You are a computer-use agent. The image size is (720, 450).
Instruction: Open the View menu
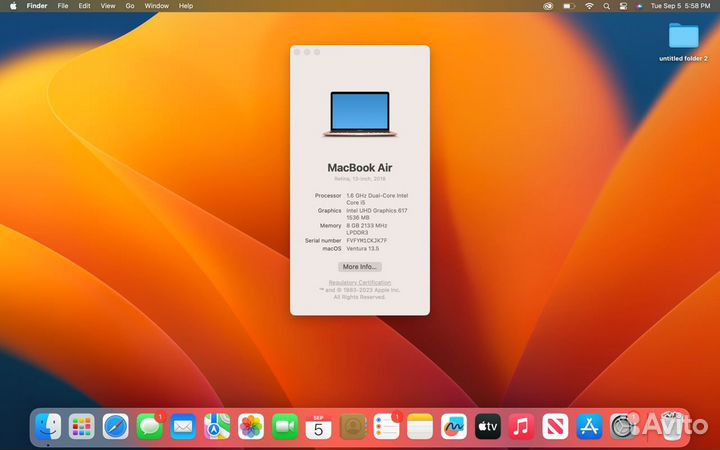108,6
